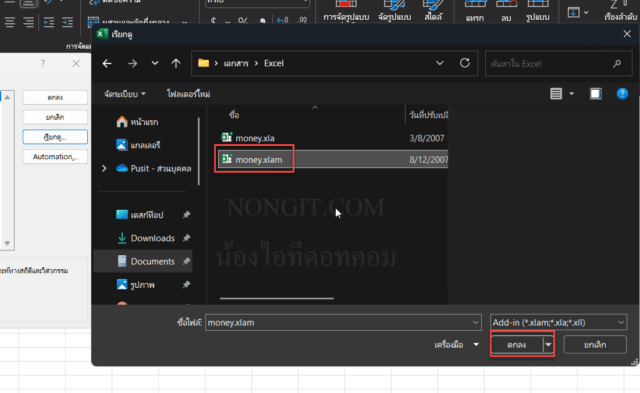Click the pin icon next to Downloads

coord(186,238)
